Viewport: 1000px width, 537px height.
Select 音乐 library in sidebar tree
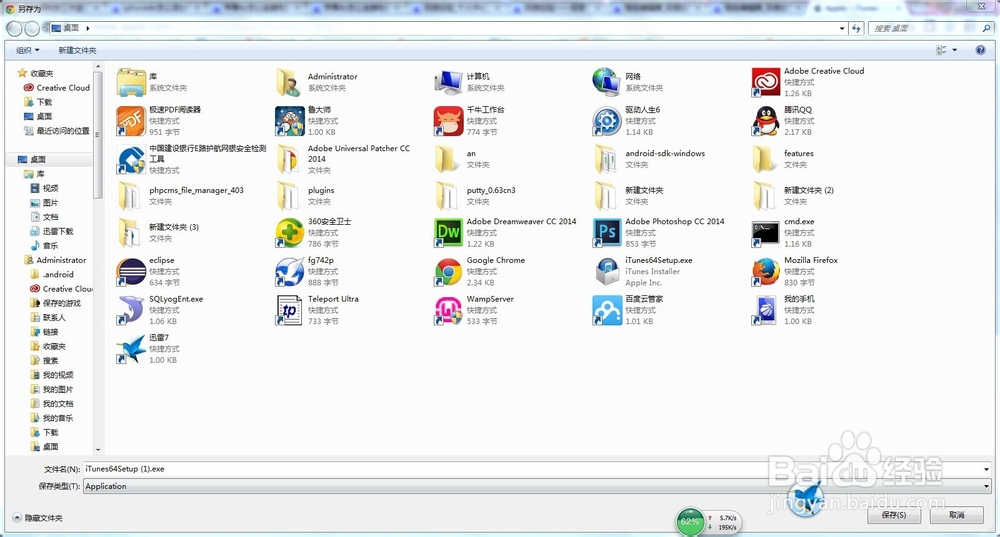coord(44,246)
